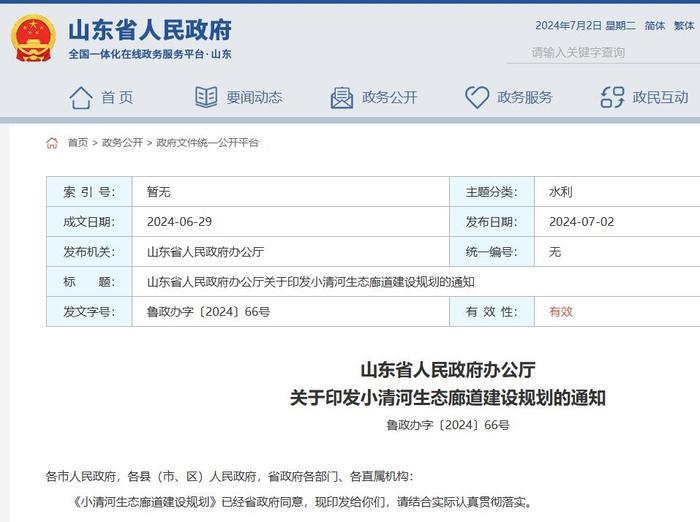Click the document number under the heading
700x522 pixels.
tap(448, 425)
